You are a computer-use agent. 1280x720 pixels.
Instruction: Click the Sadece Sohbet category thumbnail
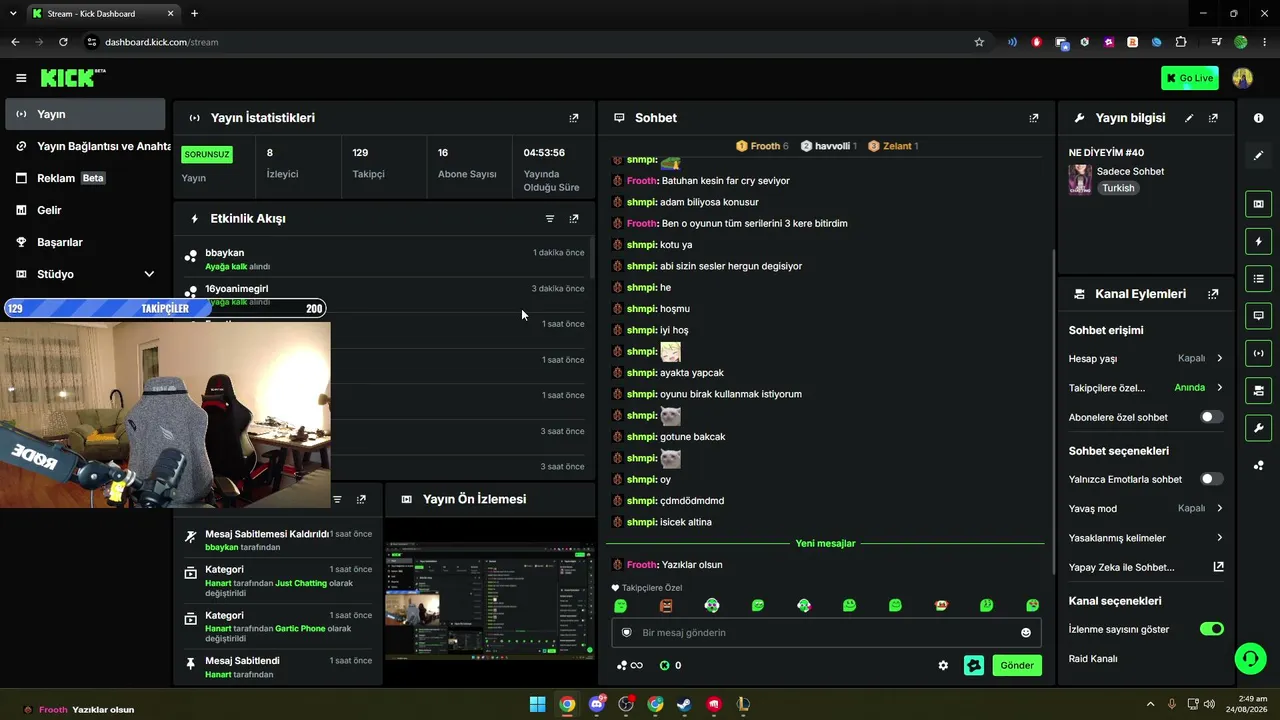click(x=1080, y=179)
